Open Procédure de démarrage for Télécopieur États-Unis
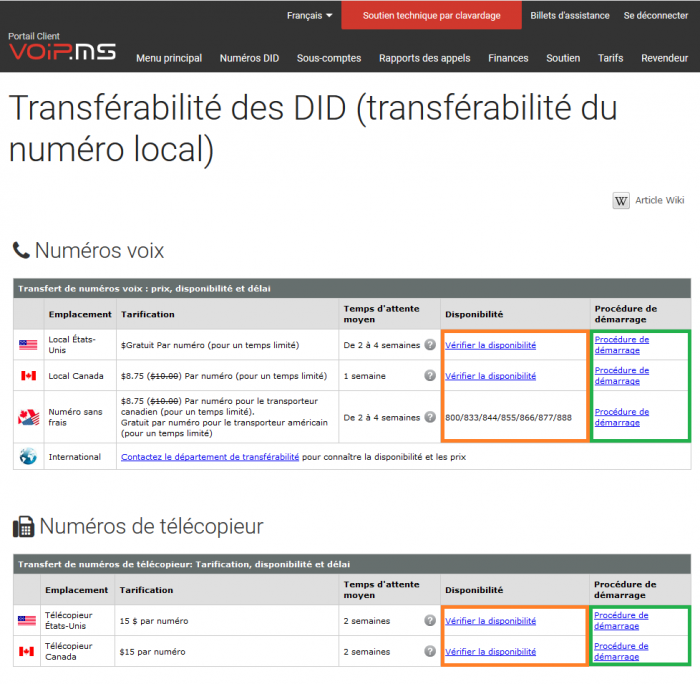Screen dimensions: 700x684 pos(621,620)
